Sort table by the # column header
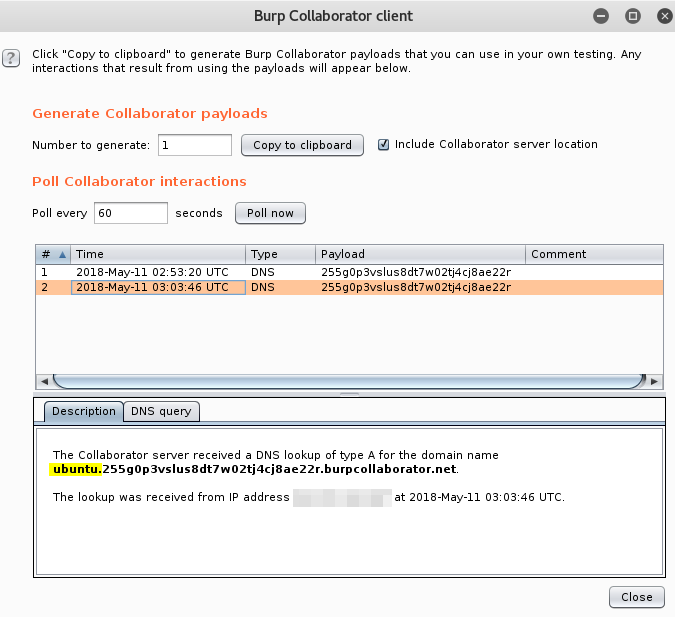The height and width of the screenshot is (617, 675). [x=53, y=254]
